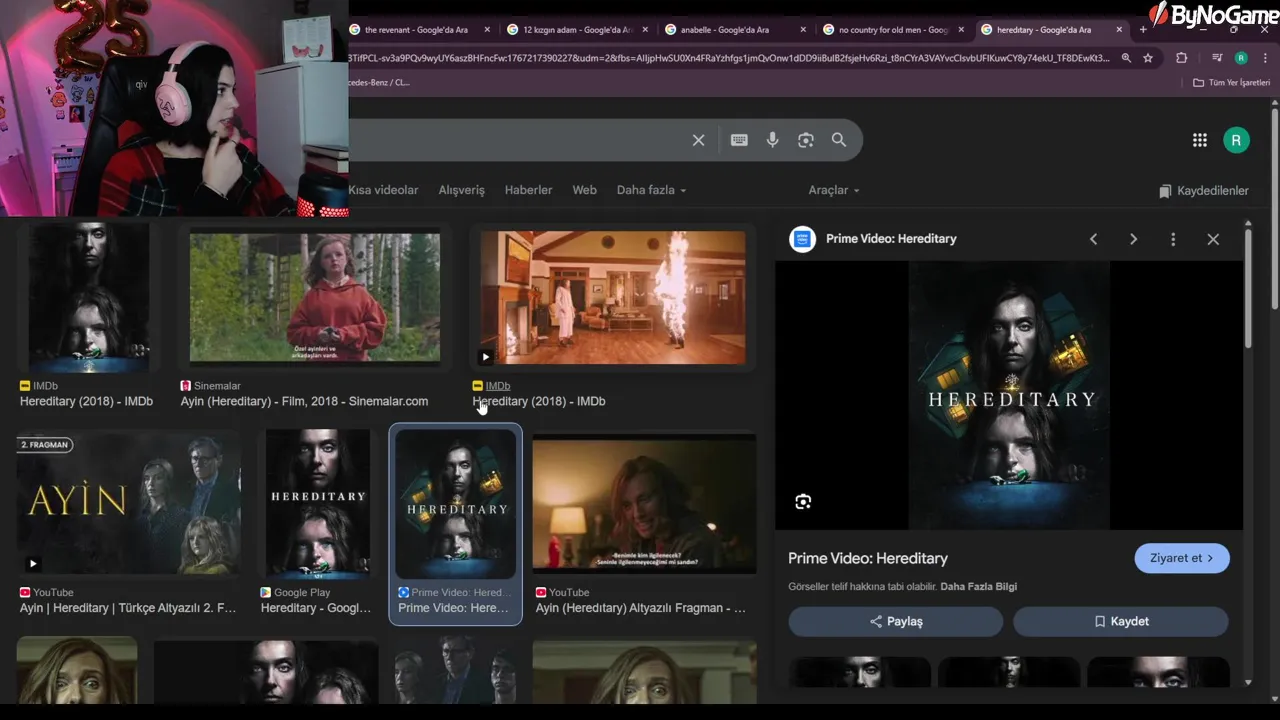Image resolution: width=1280 pixels, height=720 pixels.
Task: Click the browser address bar URL
Action: [728, 58]
